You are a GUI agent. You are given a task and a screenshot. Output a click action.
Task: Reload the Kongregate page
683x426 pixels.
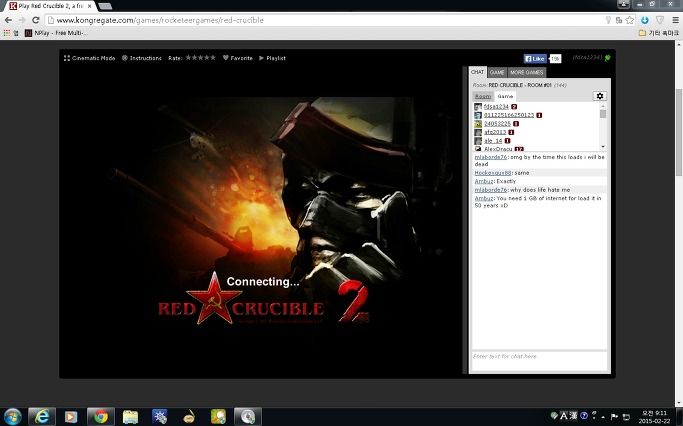pos(36,20)
